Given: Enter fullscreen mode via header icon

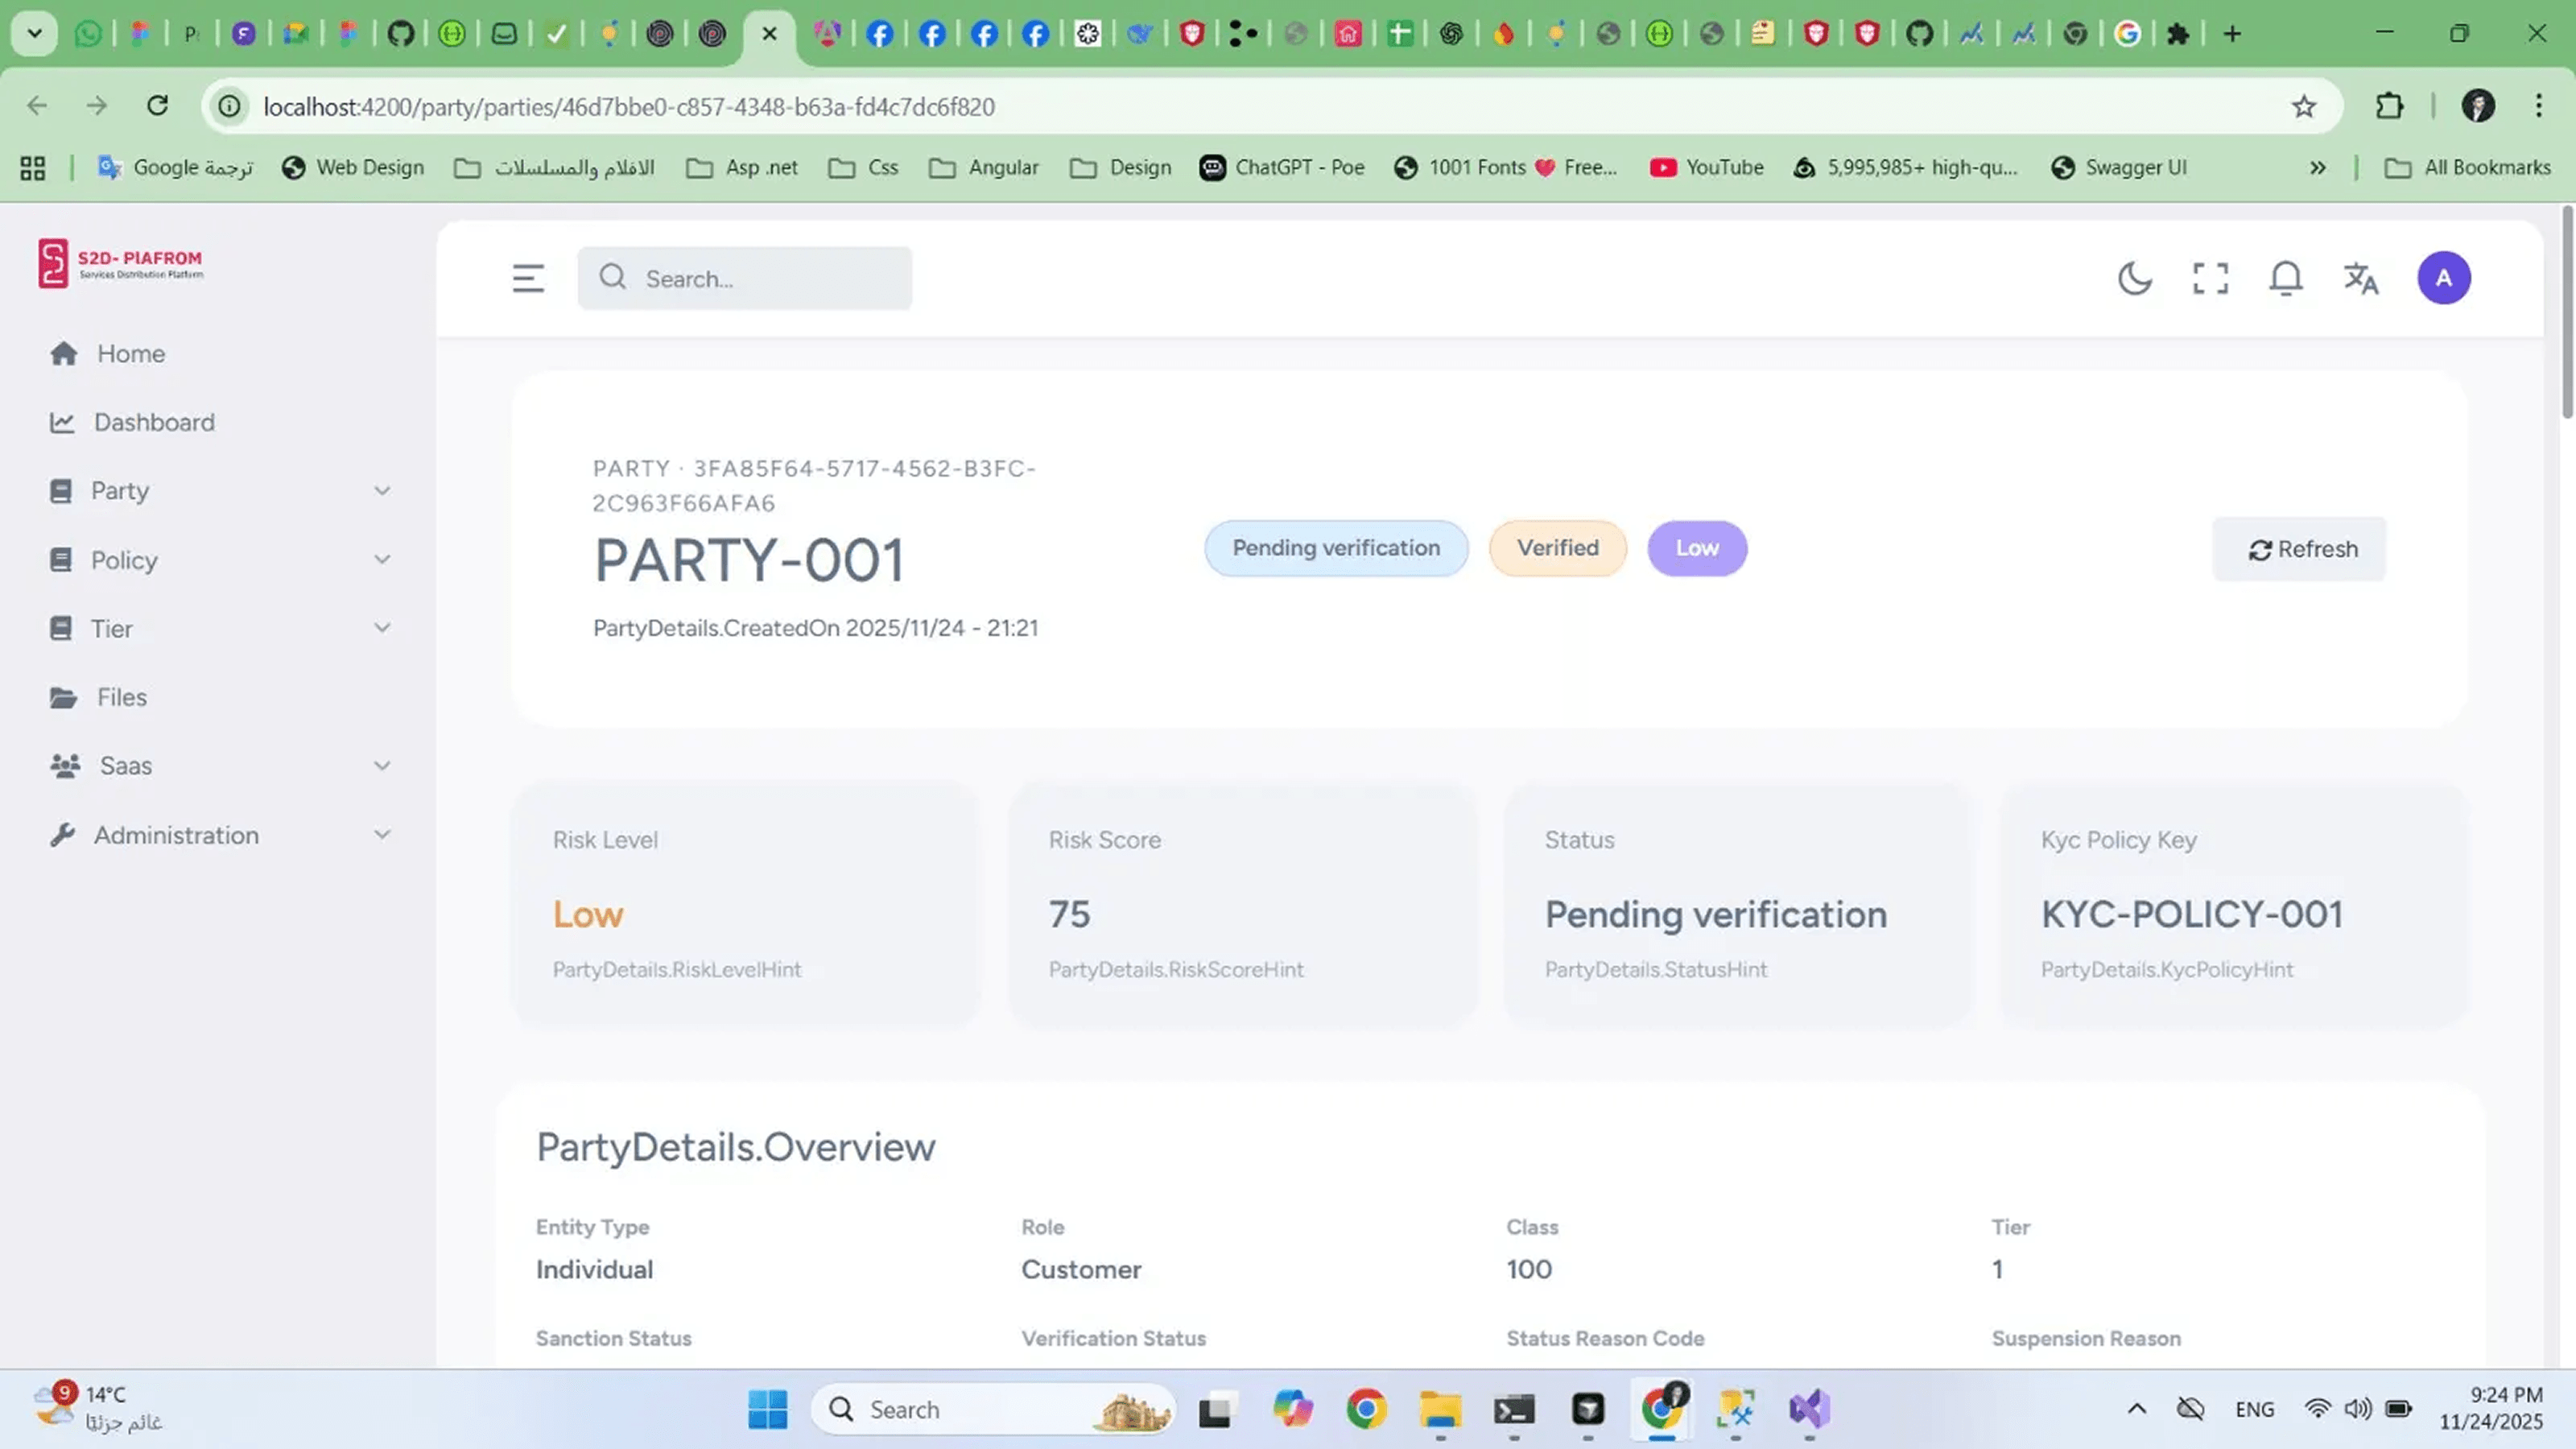Looking at the screenshot, I should pos(2210,278).
